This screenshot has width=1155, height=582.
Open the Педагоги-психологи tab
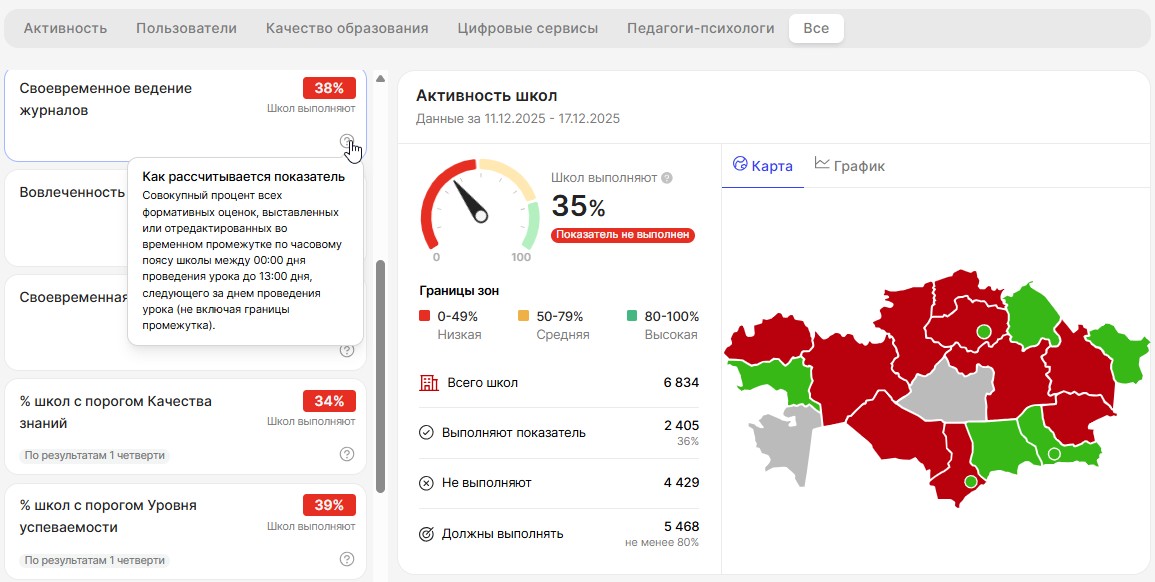point(700,28)
